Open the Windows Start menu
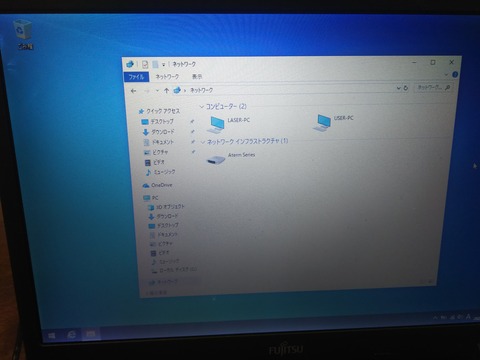480x360 pixels. 52,335
